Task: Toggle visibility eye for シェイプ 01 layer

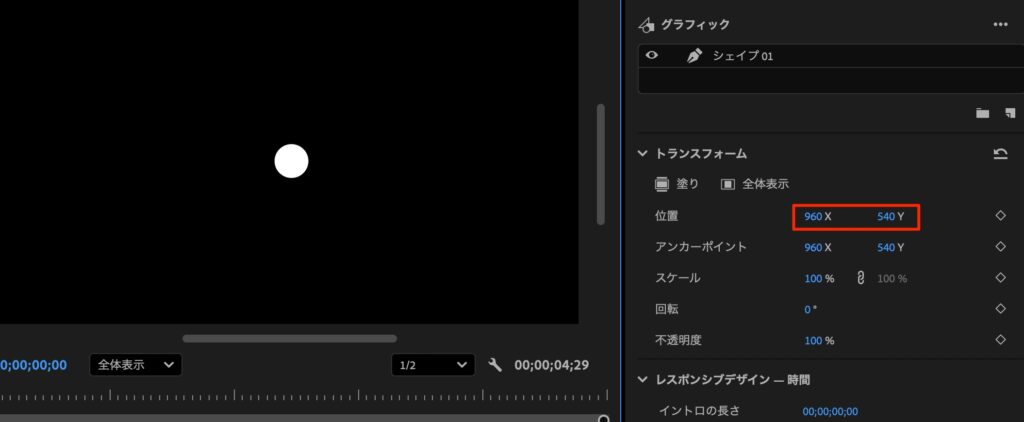Action: (x=652, y=56)
